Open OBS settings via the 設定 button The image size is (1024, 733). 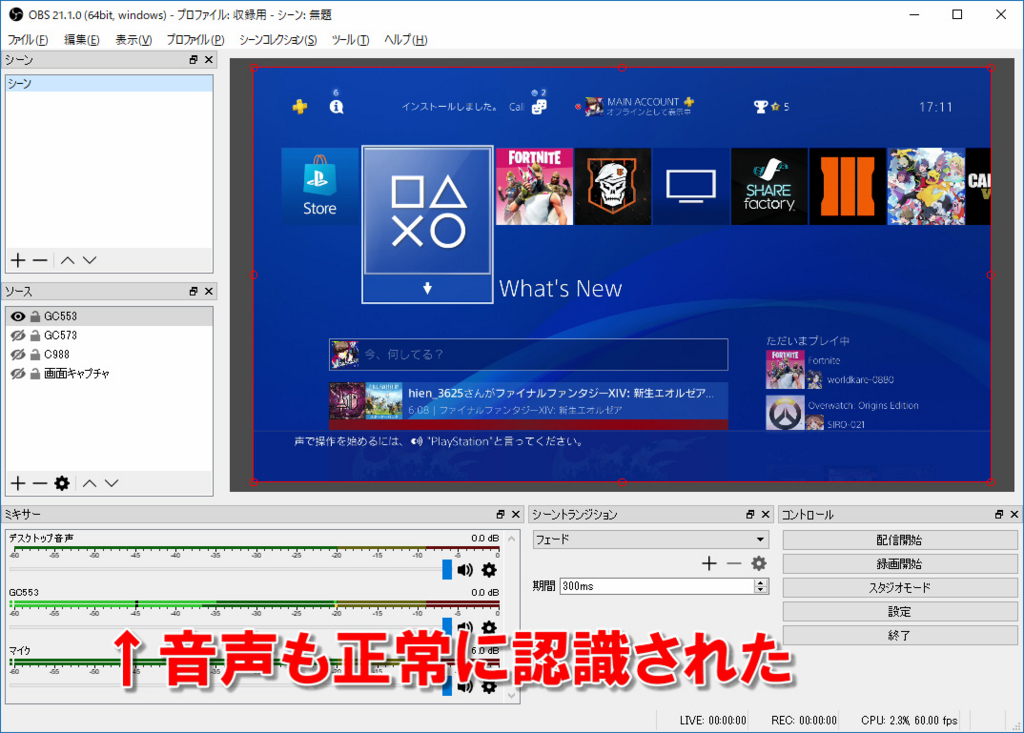pos(899,611)
